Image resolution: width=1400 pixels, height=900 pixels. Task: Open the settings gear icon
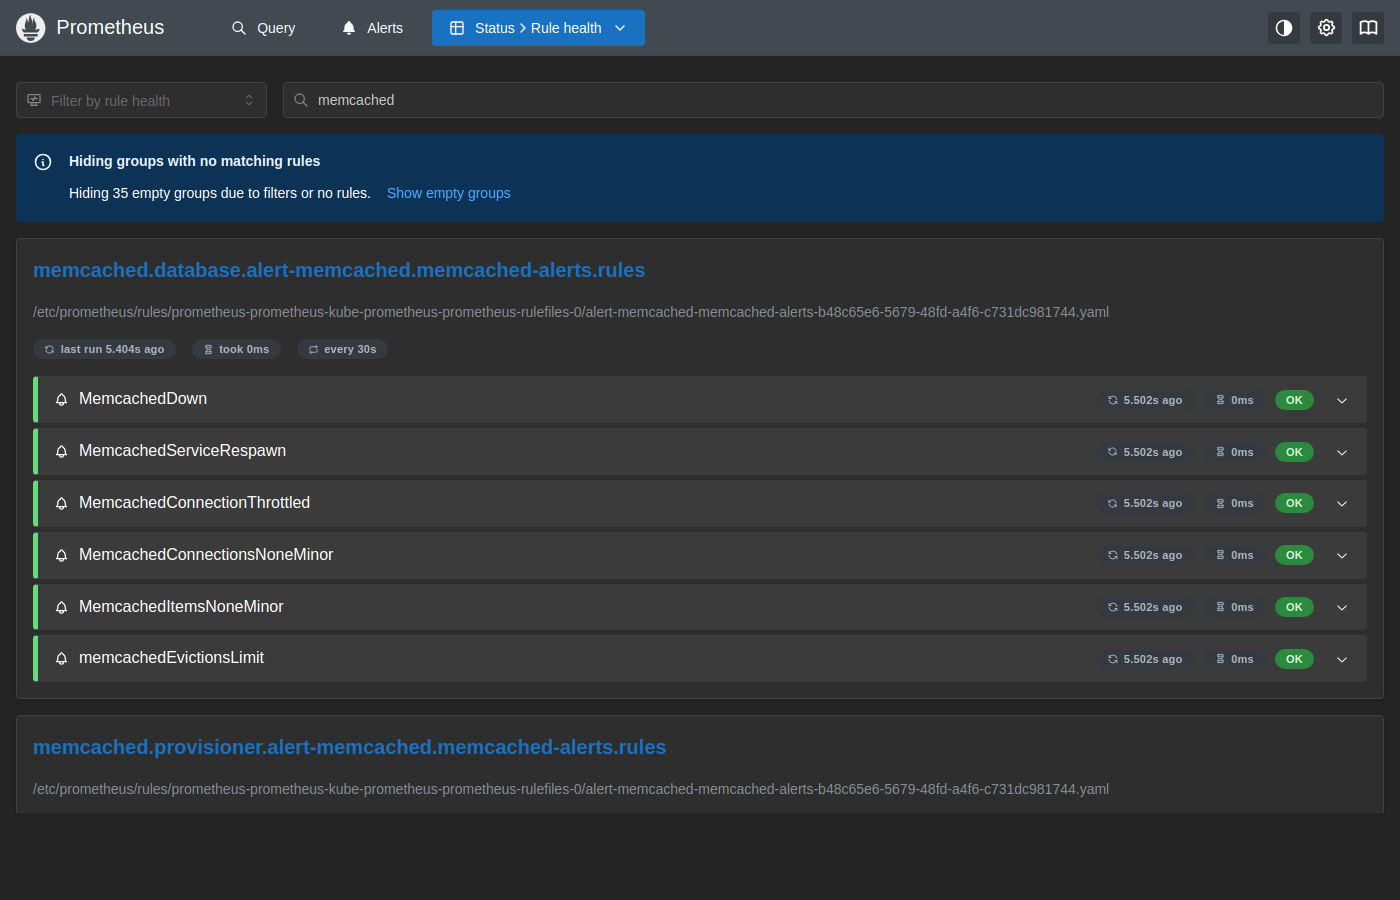[1326, 28]
